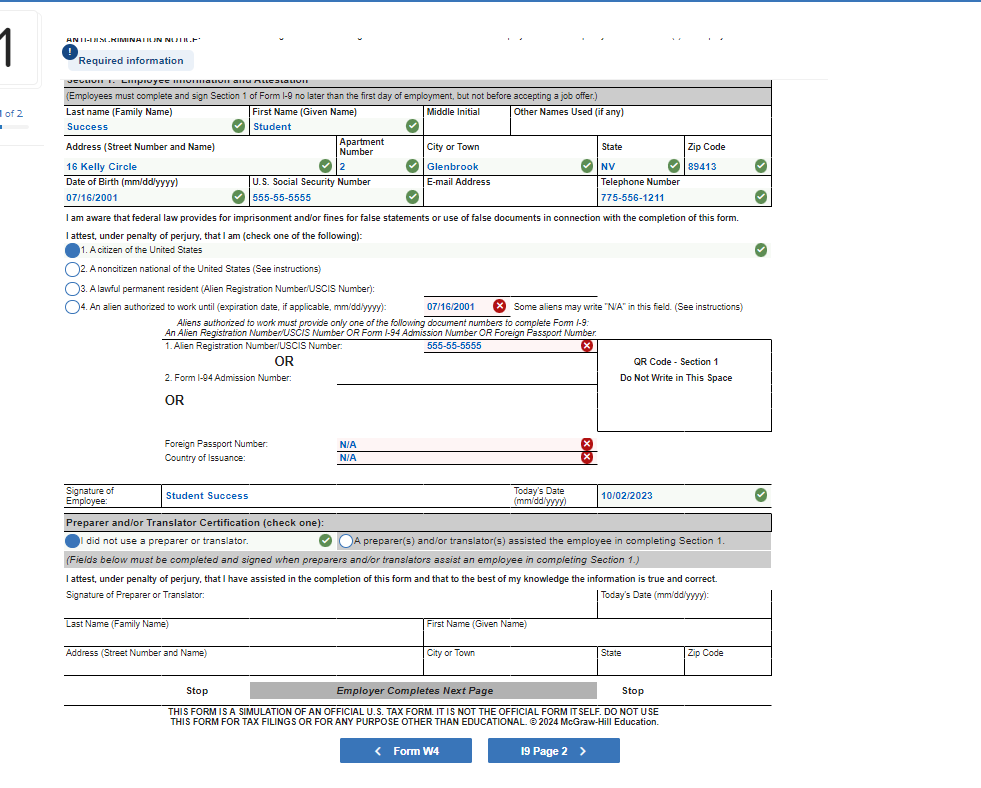Click the Signature of Preparer or Translator field
Viewport: 981px width, 788px height.
[331, 609]
